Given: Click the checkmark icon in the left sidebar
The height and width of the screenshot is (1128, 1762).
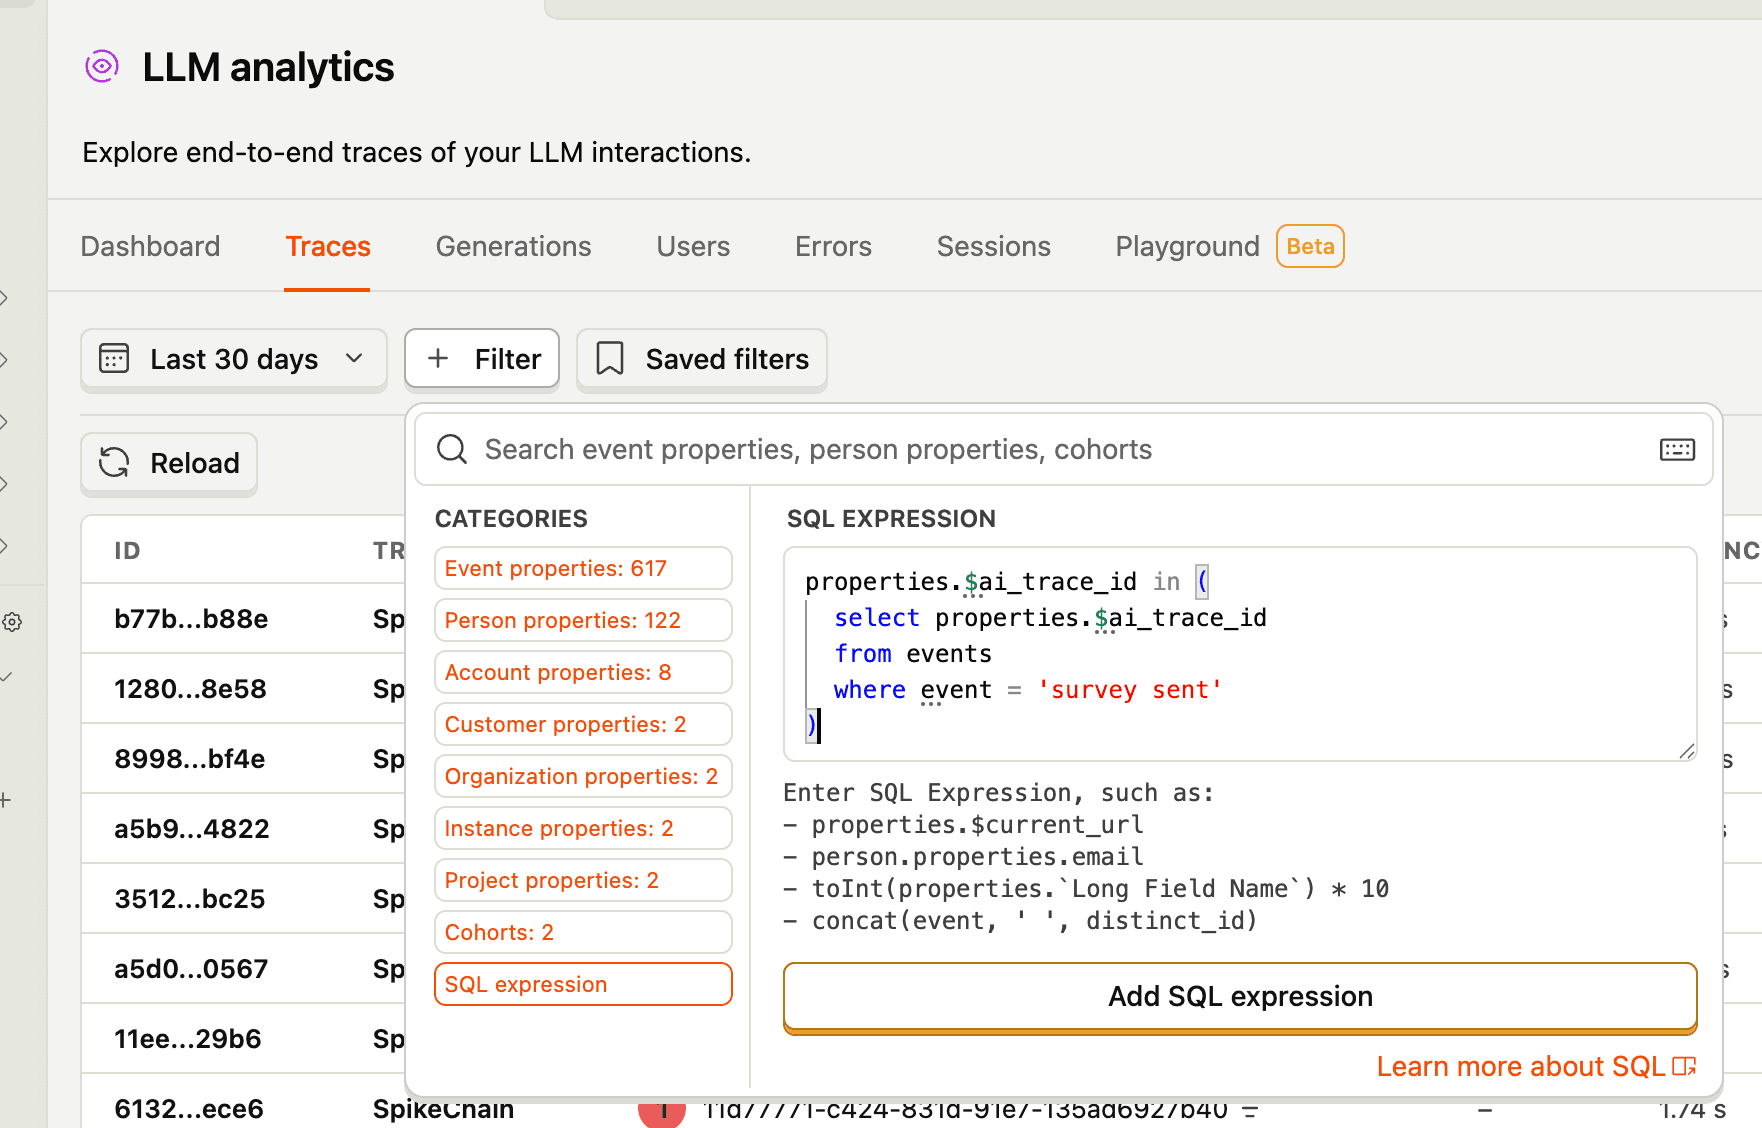Looking at the screenshot, I should [x=7, y=676].
